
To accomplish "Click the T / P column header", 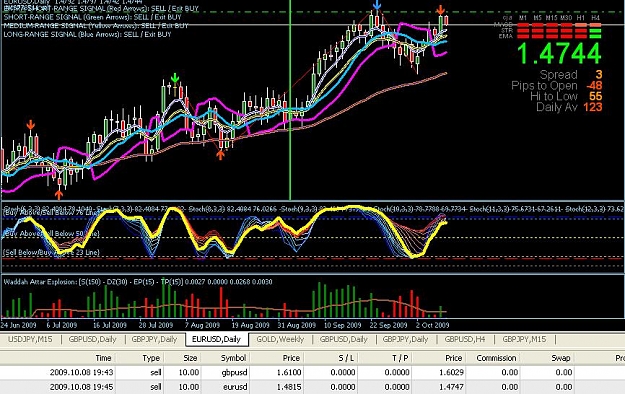I will [400, 358].
